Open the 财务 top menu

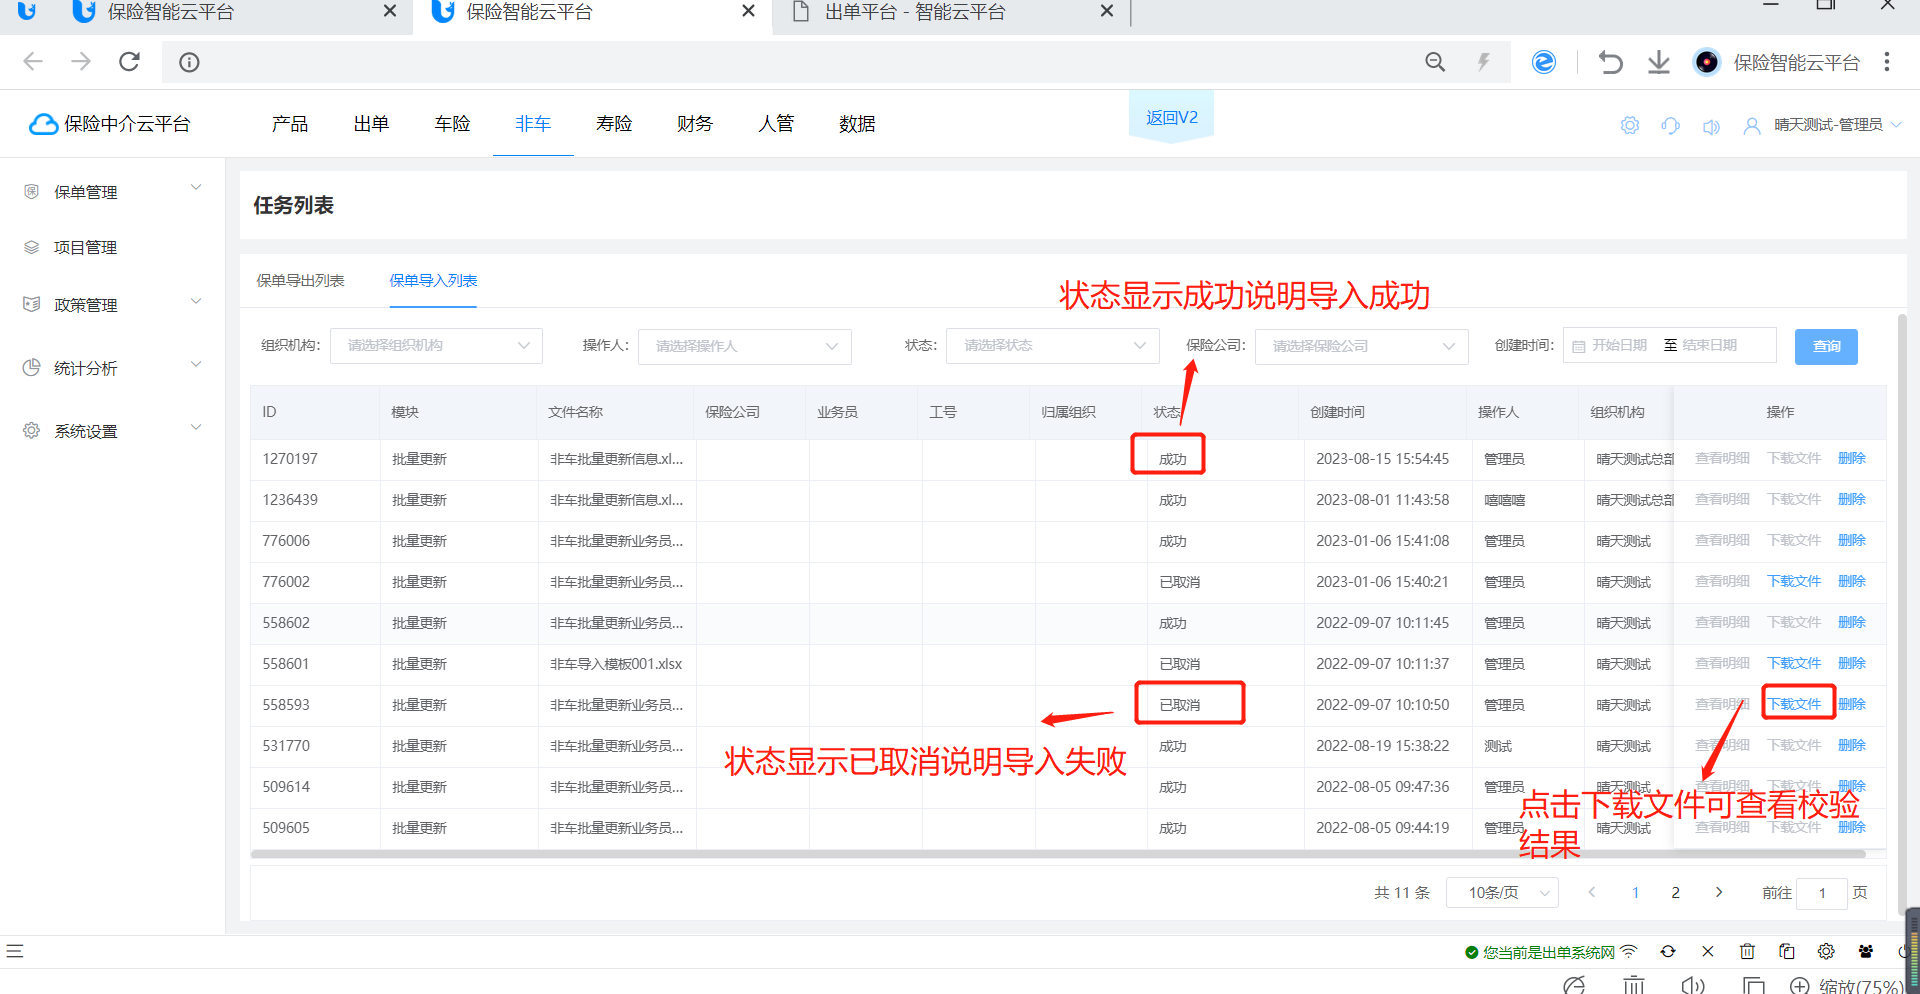click(695, 124)
